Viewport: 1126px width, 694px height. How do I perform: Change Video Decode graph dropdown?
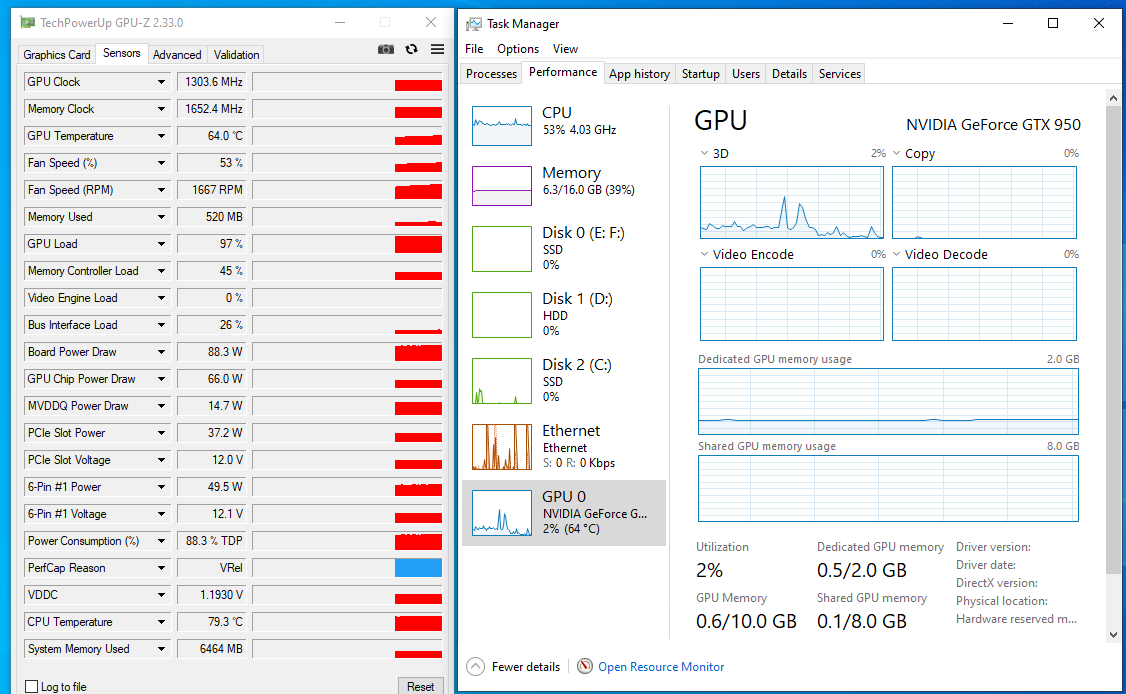point(896,254)
